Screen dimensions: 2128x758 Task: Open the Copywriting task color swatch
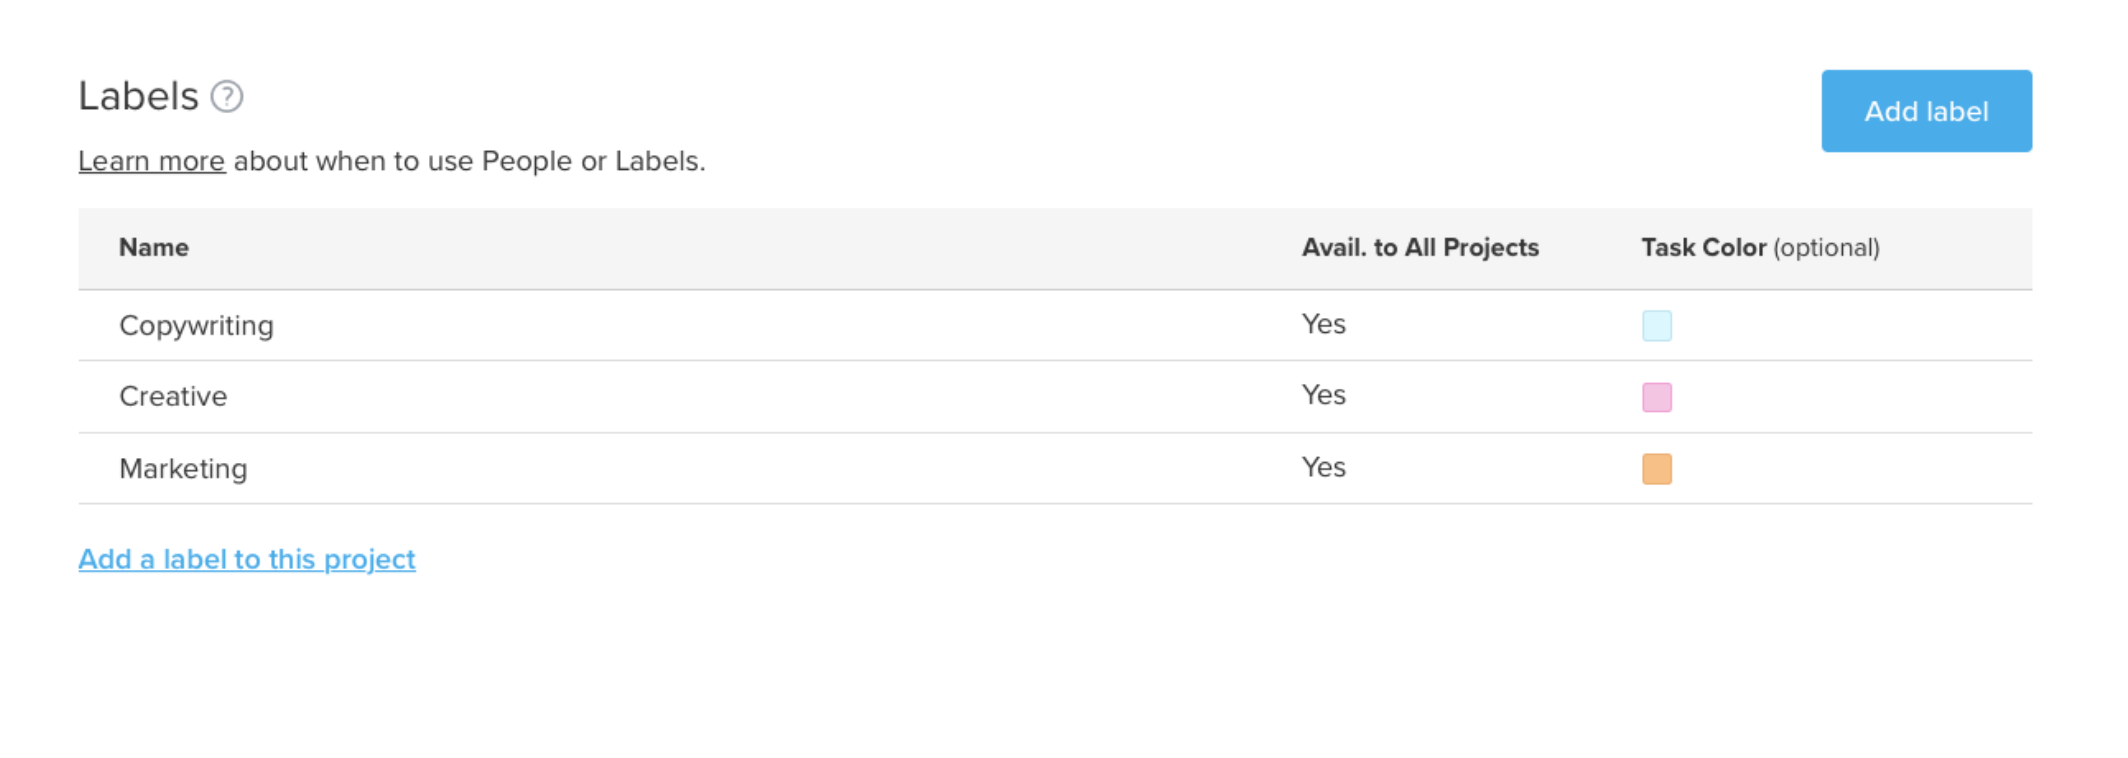(x=1656, y=325)
